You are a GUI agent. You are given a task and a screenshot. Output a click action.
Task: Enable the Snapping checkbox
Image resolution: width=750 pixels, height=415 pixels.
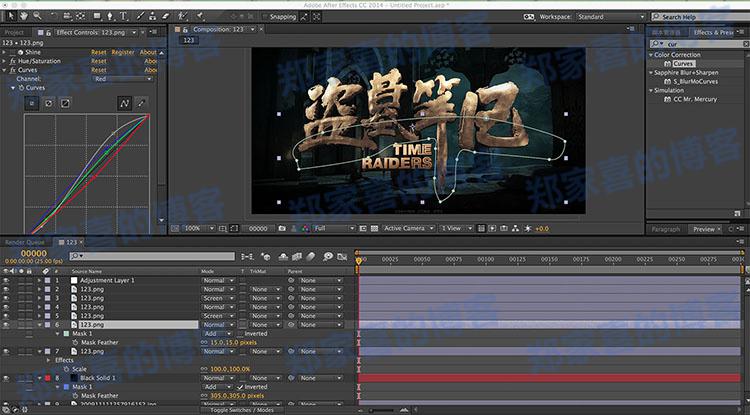(x=265, y=17)
